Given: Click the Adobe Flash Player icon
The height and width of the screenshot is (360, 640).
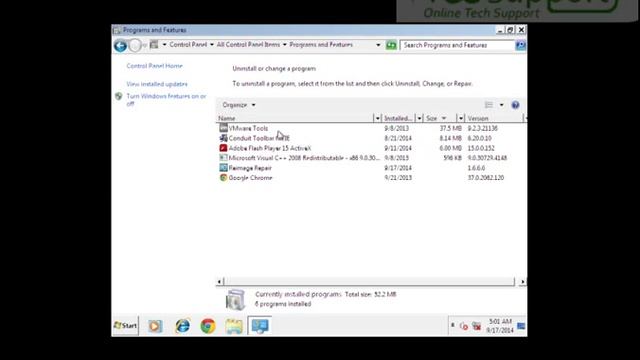Looking at the screenshot, I should pyautogui.click(x=223, y=148).
